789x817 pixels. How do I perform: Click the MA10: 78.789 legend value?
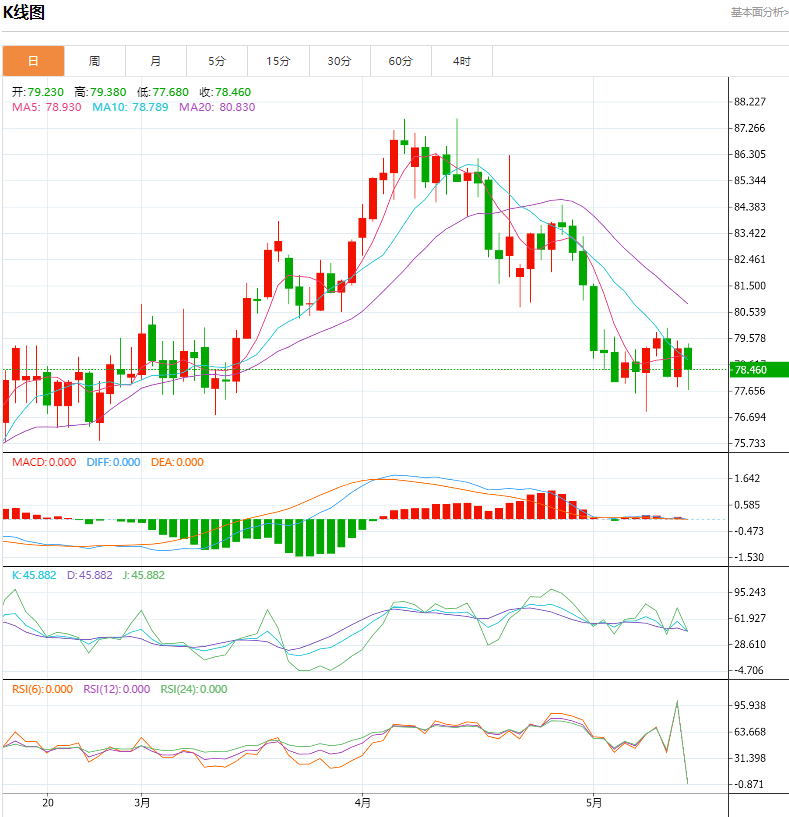click(130, 107)
